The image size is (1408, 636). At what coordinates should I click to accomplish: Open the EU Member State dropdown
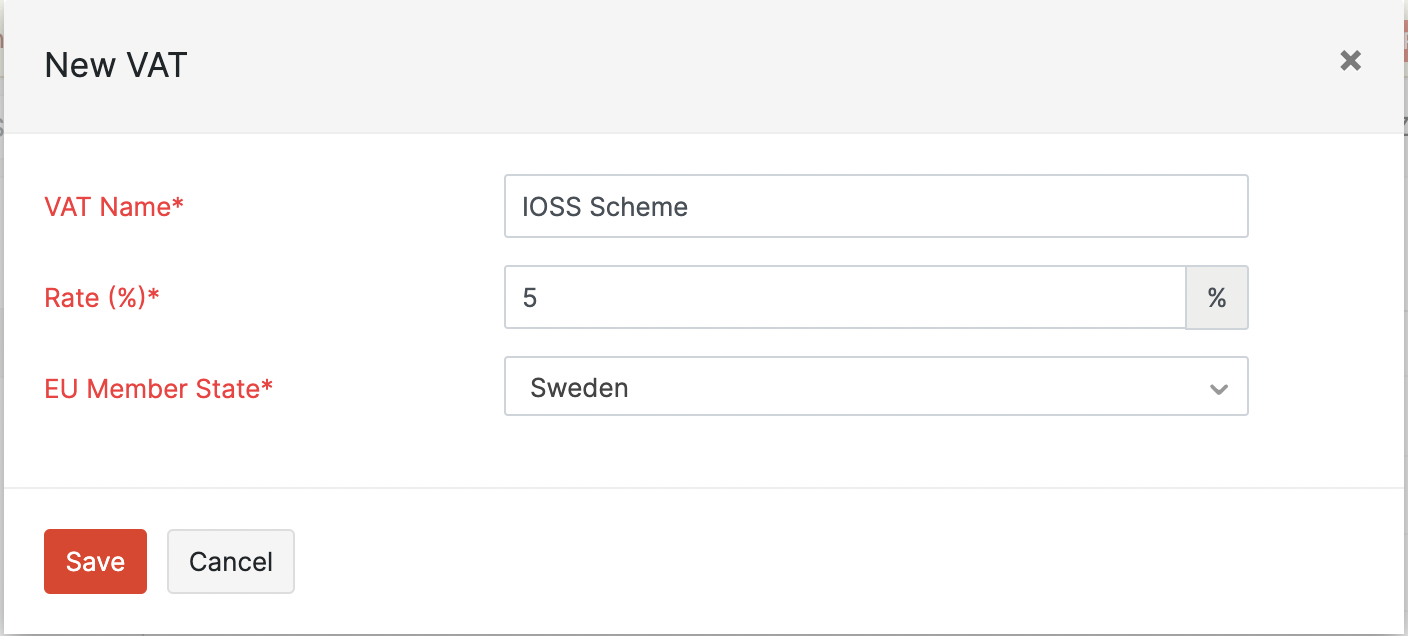[x=875, y=387]
